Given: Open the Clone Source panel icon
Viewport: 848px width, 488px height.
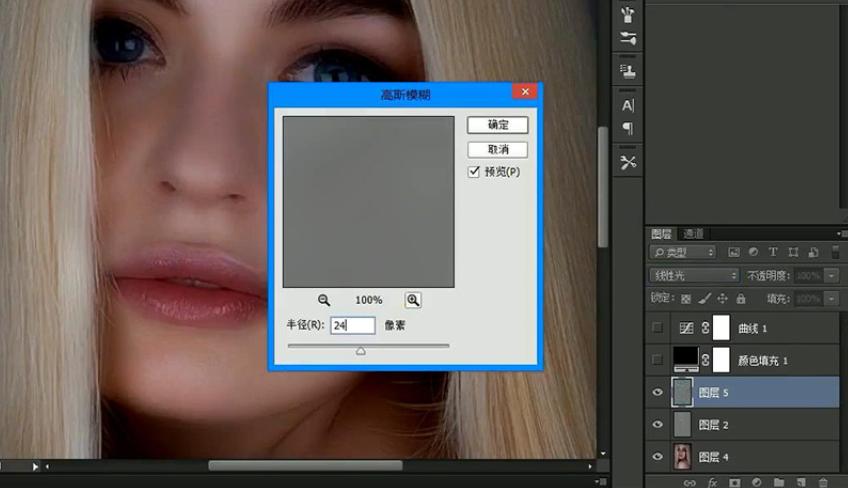Looking at the screenshot, I should click(628, 70).
